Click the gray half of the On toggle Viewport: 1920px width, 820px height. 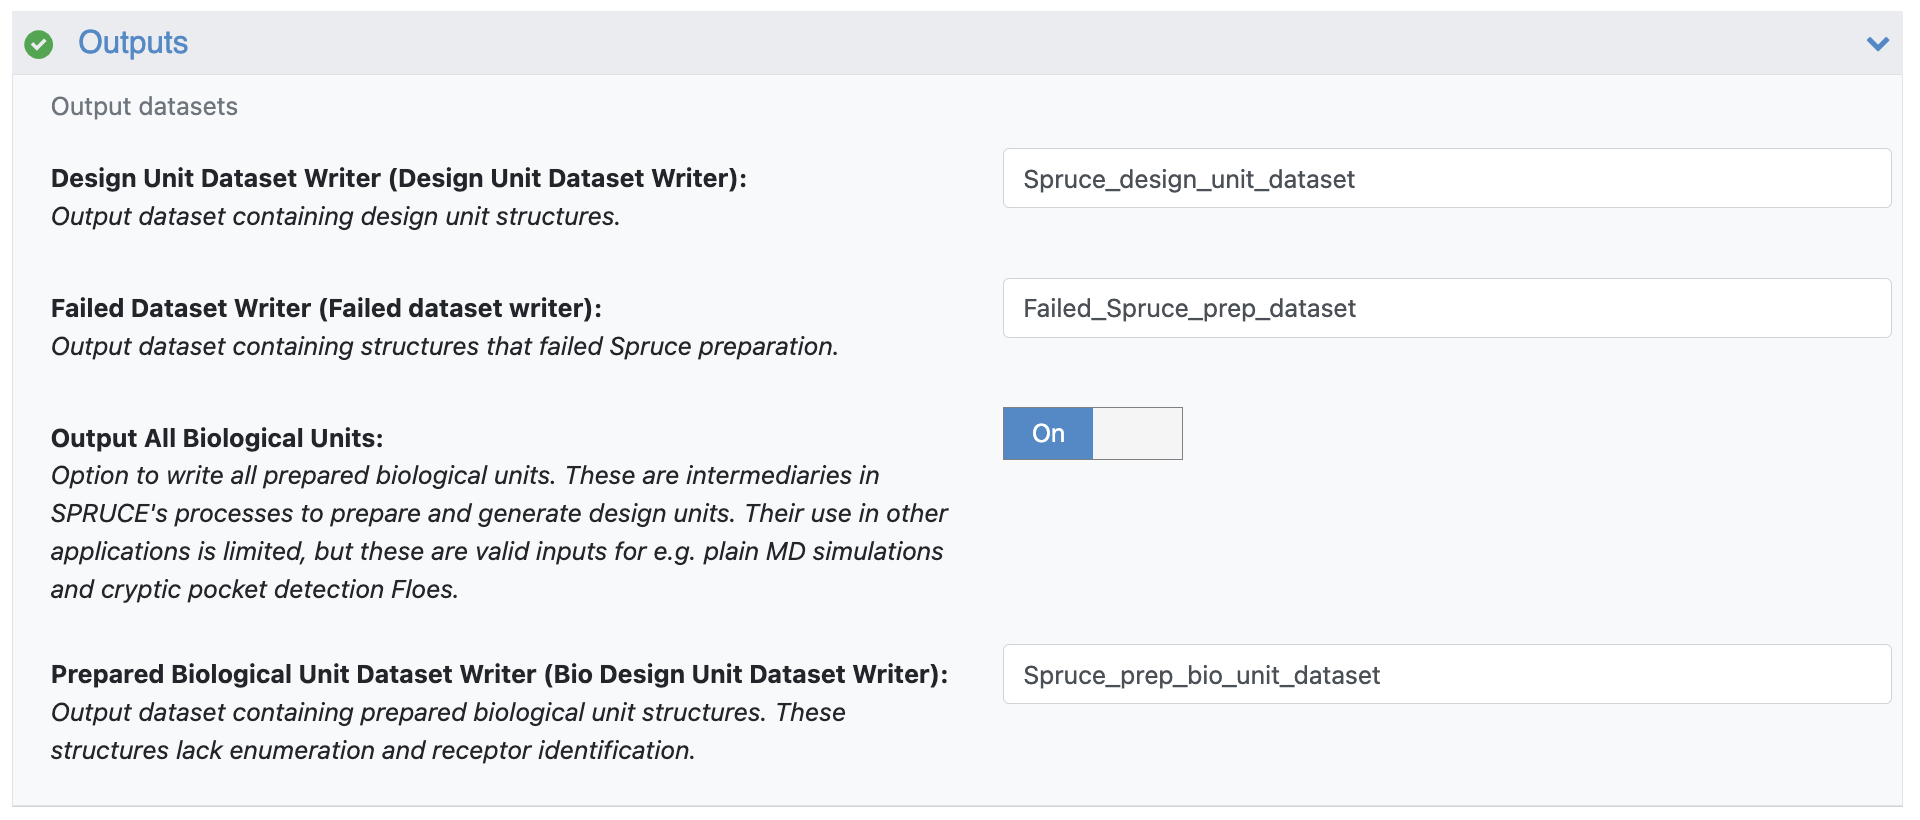coord(1137,433)
